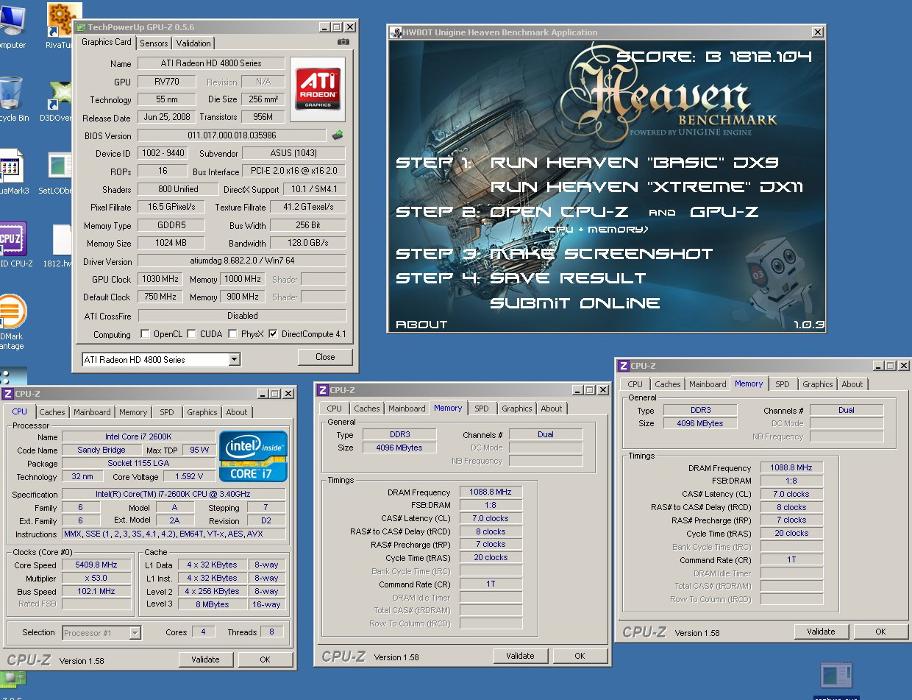
Task: Open the Processor #1 selection dropdown
Action: tap(135, 633)
